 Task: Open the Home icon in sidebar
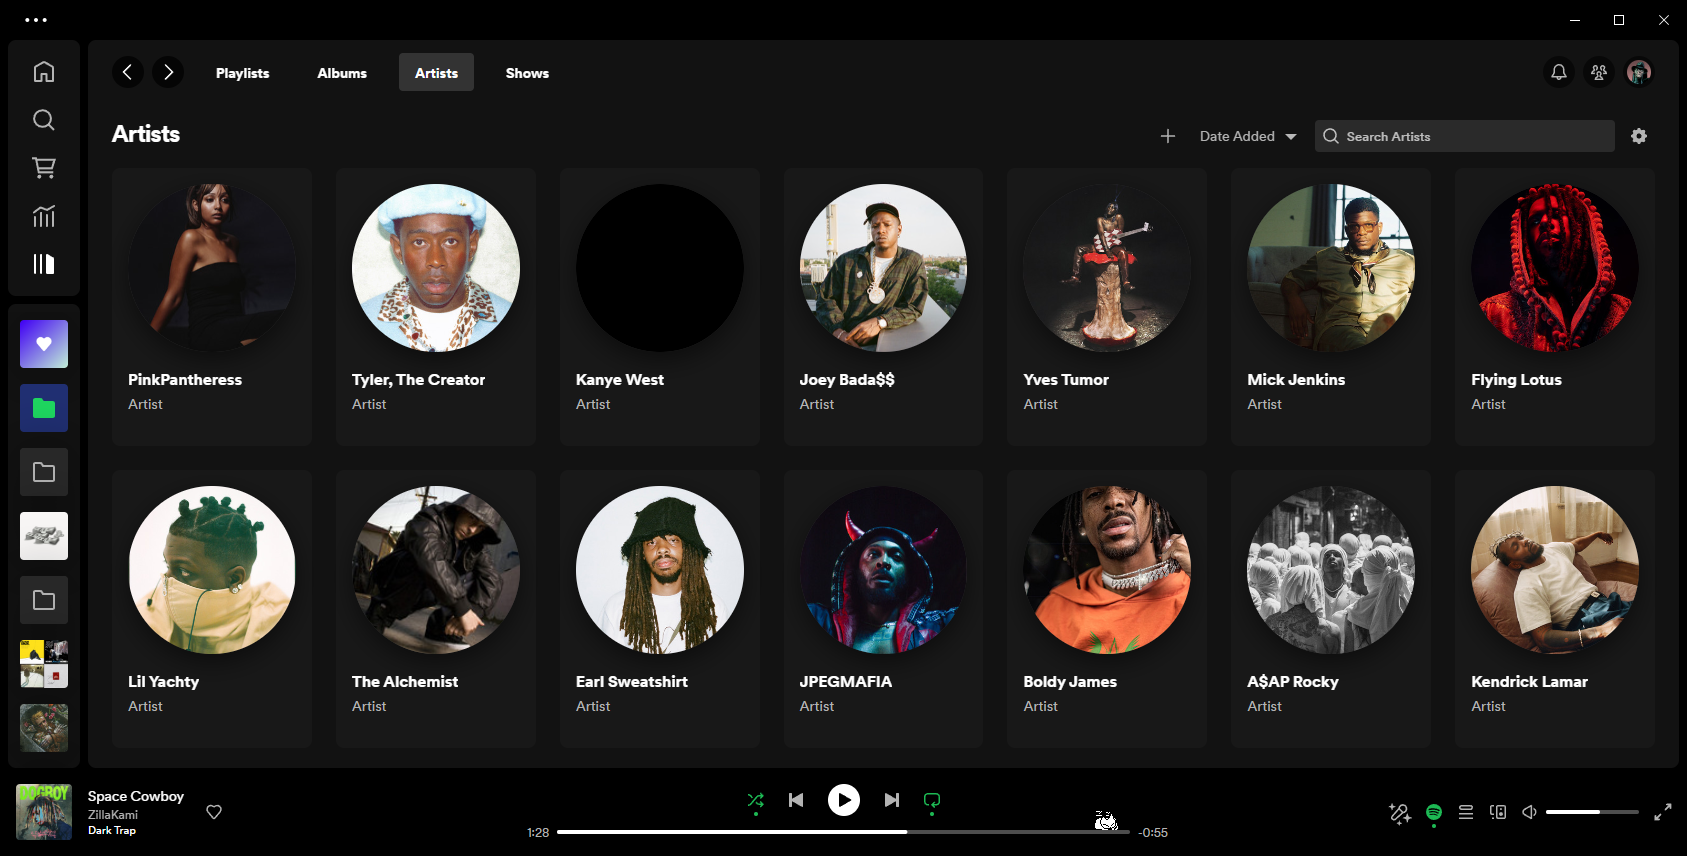44,72
